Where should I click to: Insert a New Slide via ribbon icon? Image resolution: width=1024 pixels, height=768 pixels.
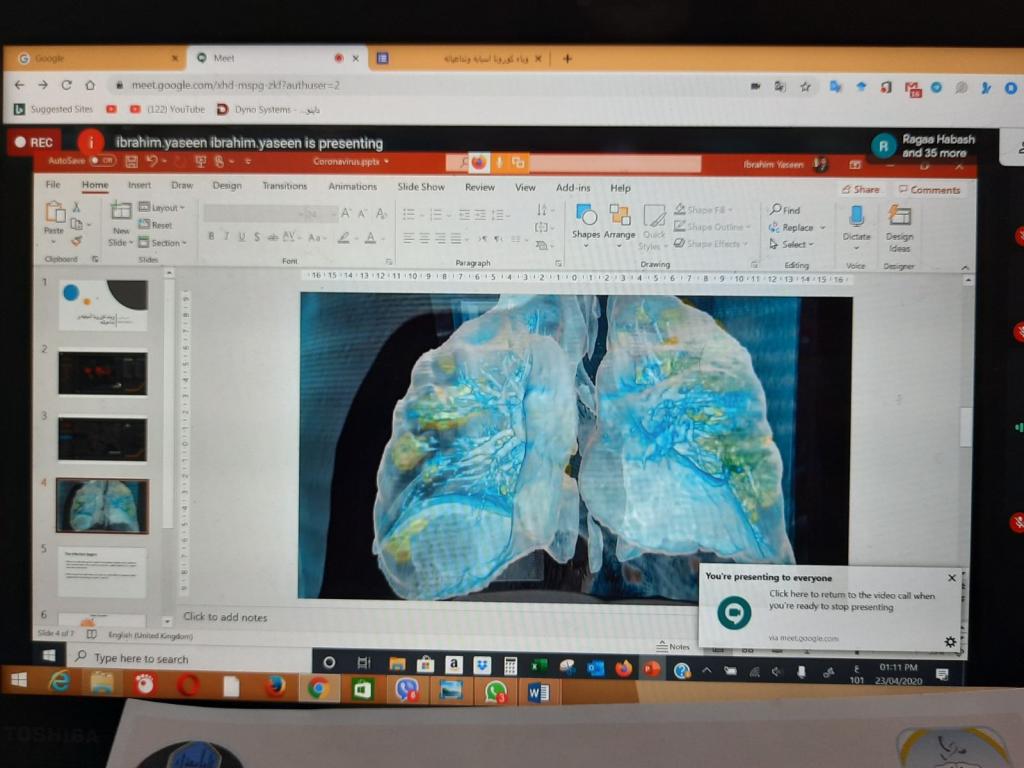(x=120, y=214)
